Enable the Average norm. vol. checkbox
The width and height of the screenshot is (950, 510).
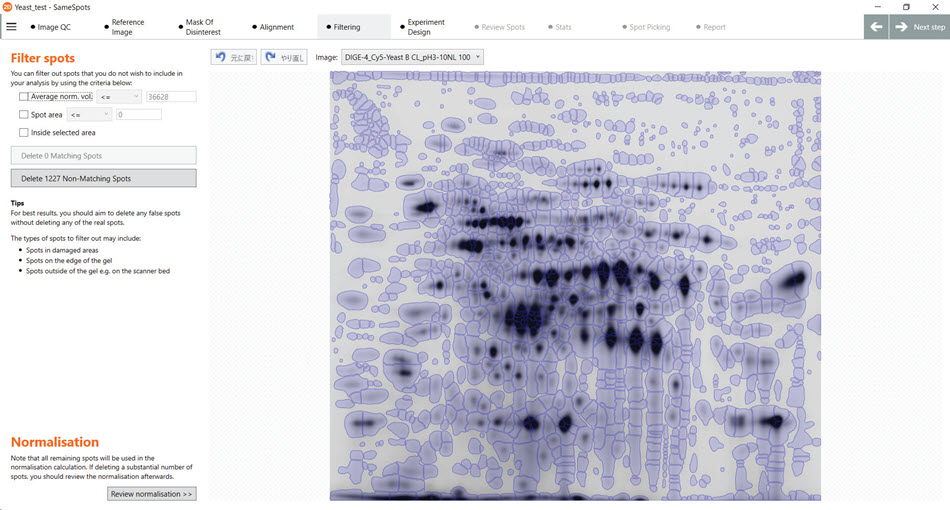pyautogui.click(x=24, y=96)
